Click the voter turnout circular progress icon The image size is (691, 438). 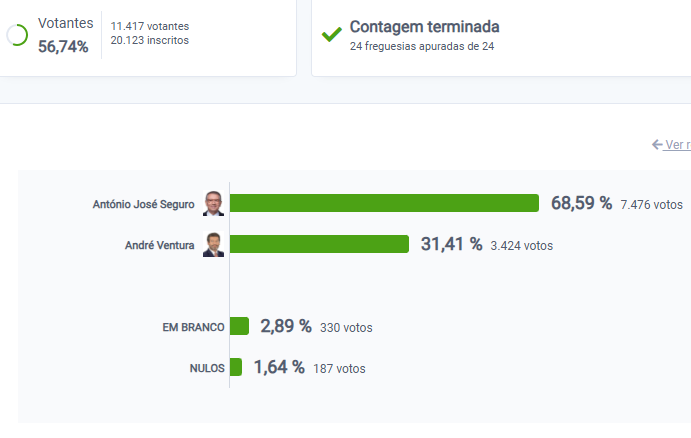(17, 35)
